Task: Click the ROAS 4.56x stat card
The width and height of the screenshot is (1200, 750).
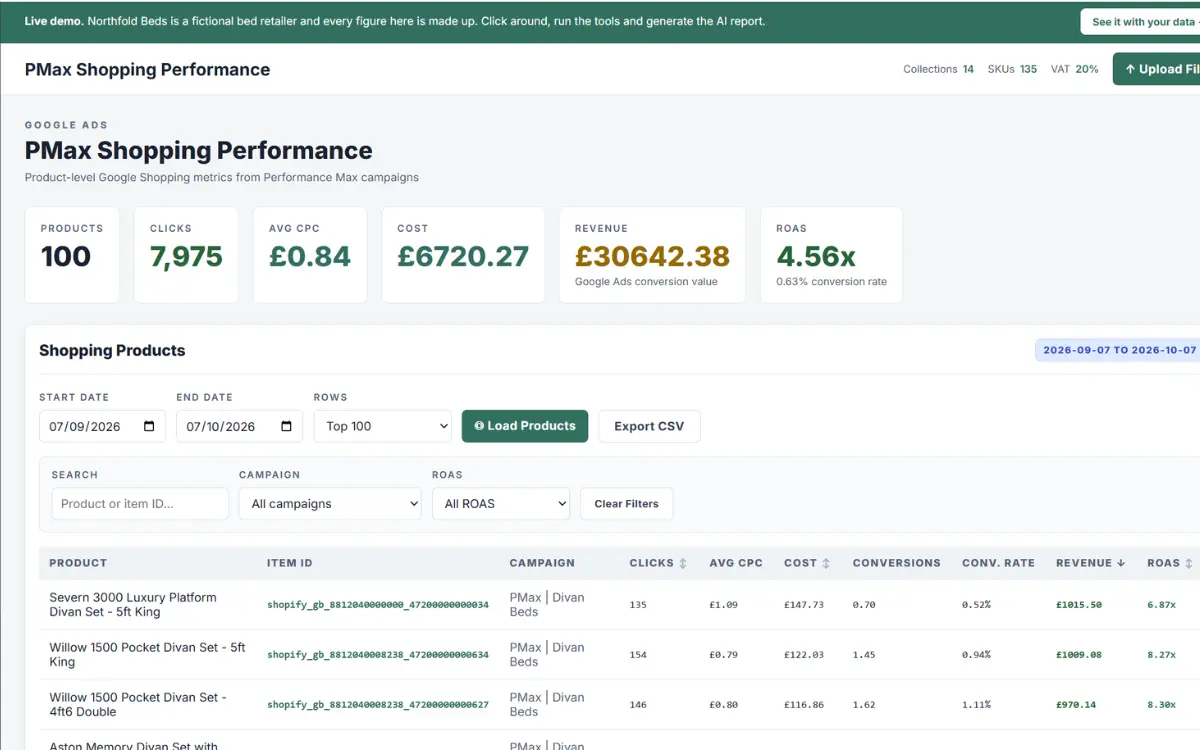Action: pyautogui.click(x=831, y=255)
